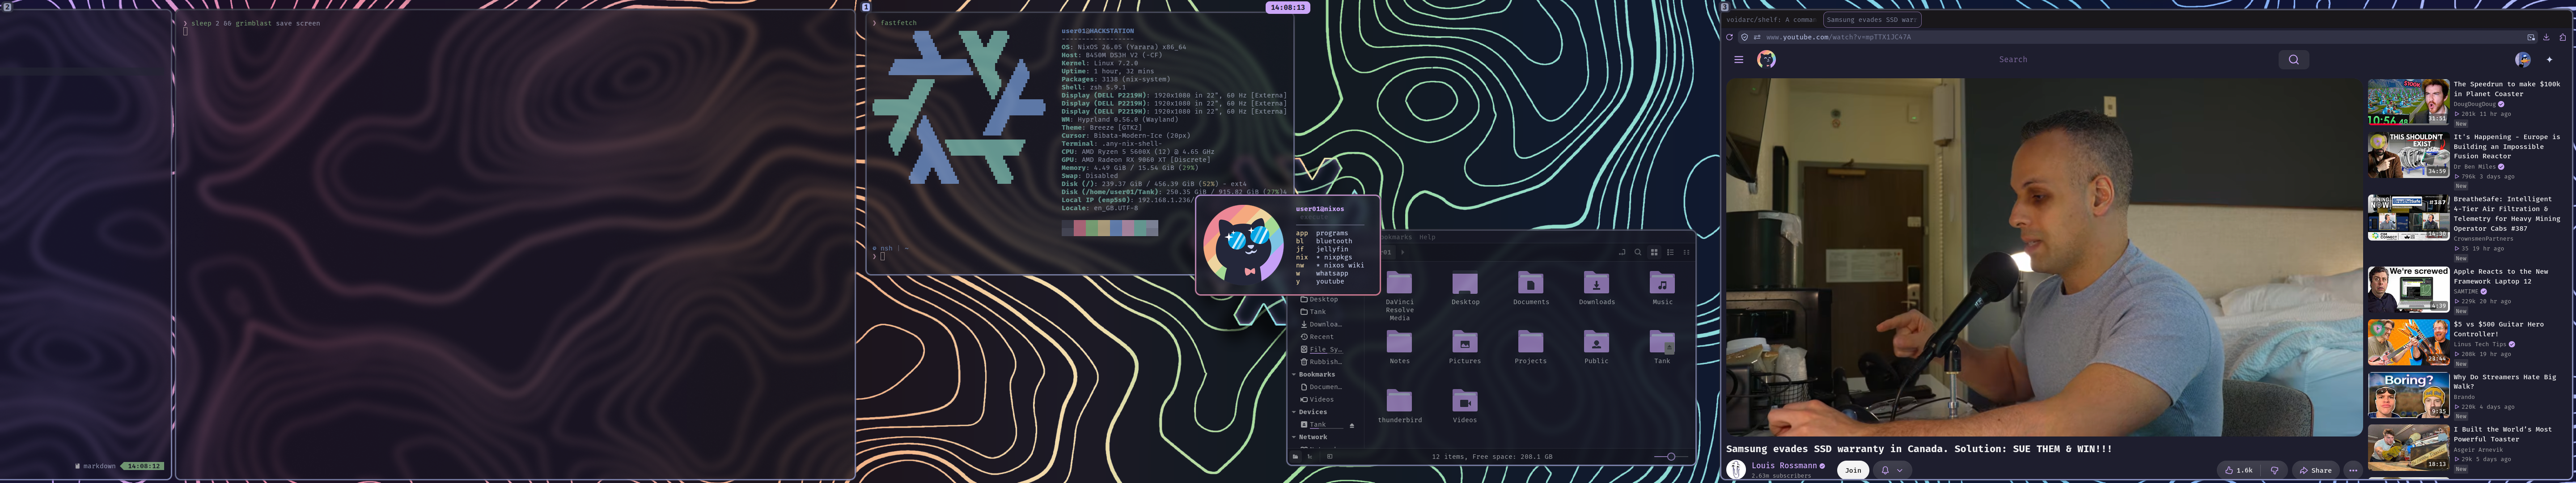Open the browser extensions puzzle icon
The height and width of the screenshot is (483, 2576).
pyautogui.click(x=2563, y=37)
